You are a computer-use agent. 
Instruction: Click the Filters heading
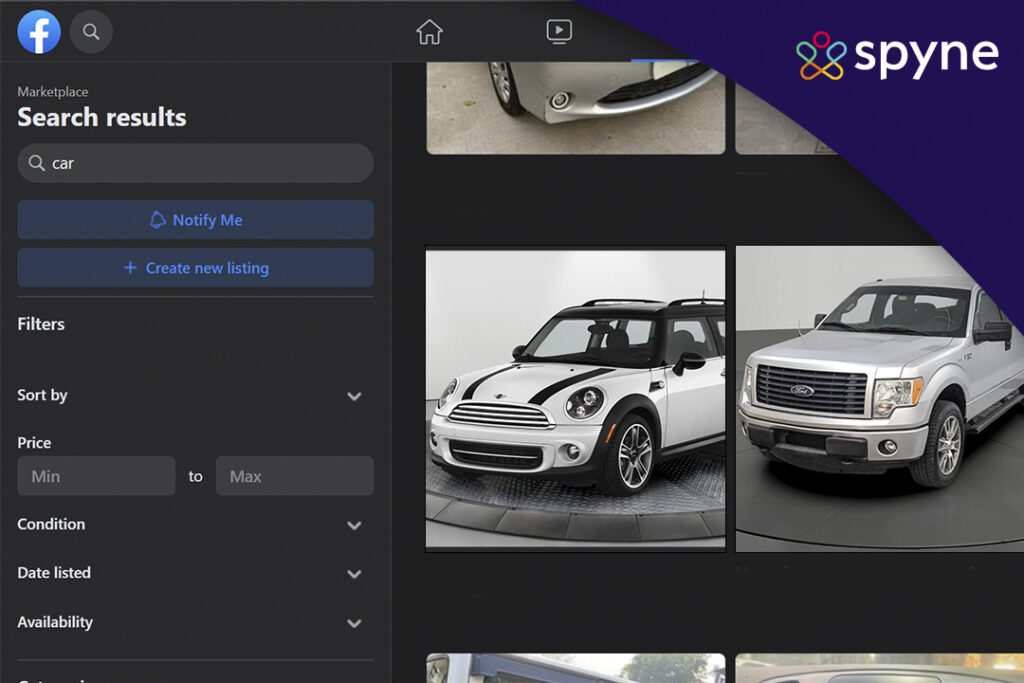tap(41, 323)
